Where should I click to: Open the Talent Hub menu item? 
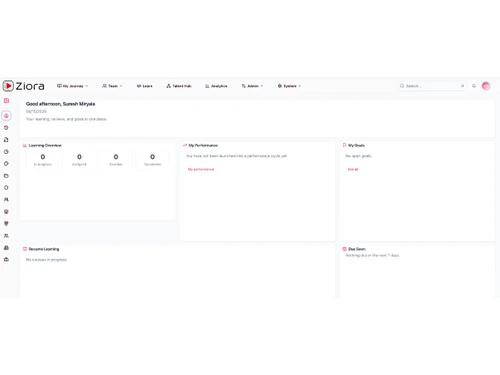coord(179,86)
